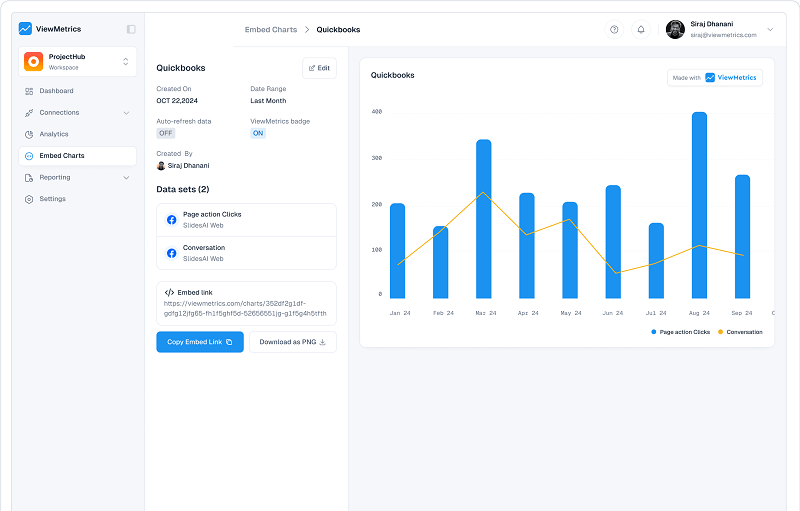Click Facebook icon beside Conversation
800x511 pixels.
tap(172, 253)
